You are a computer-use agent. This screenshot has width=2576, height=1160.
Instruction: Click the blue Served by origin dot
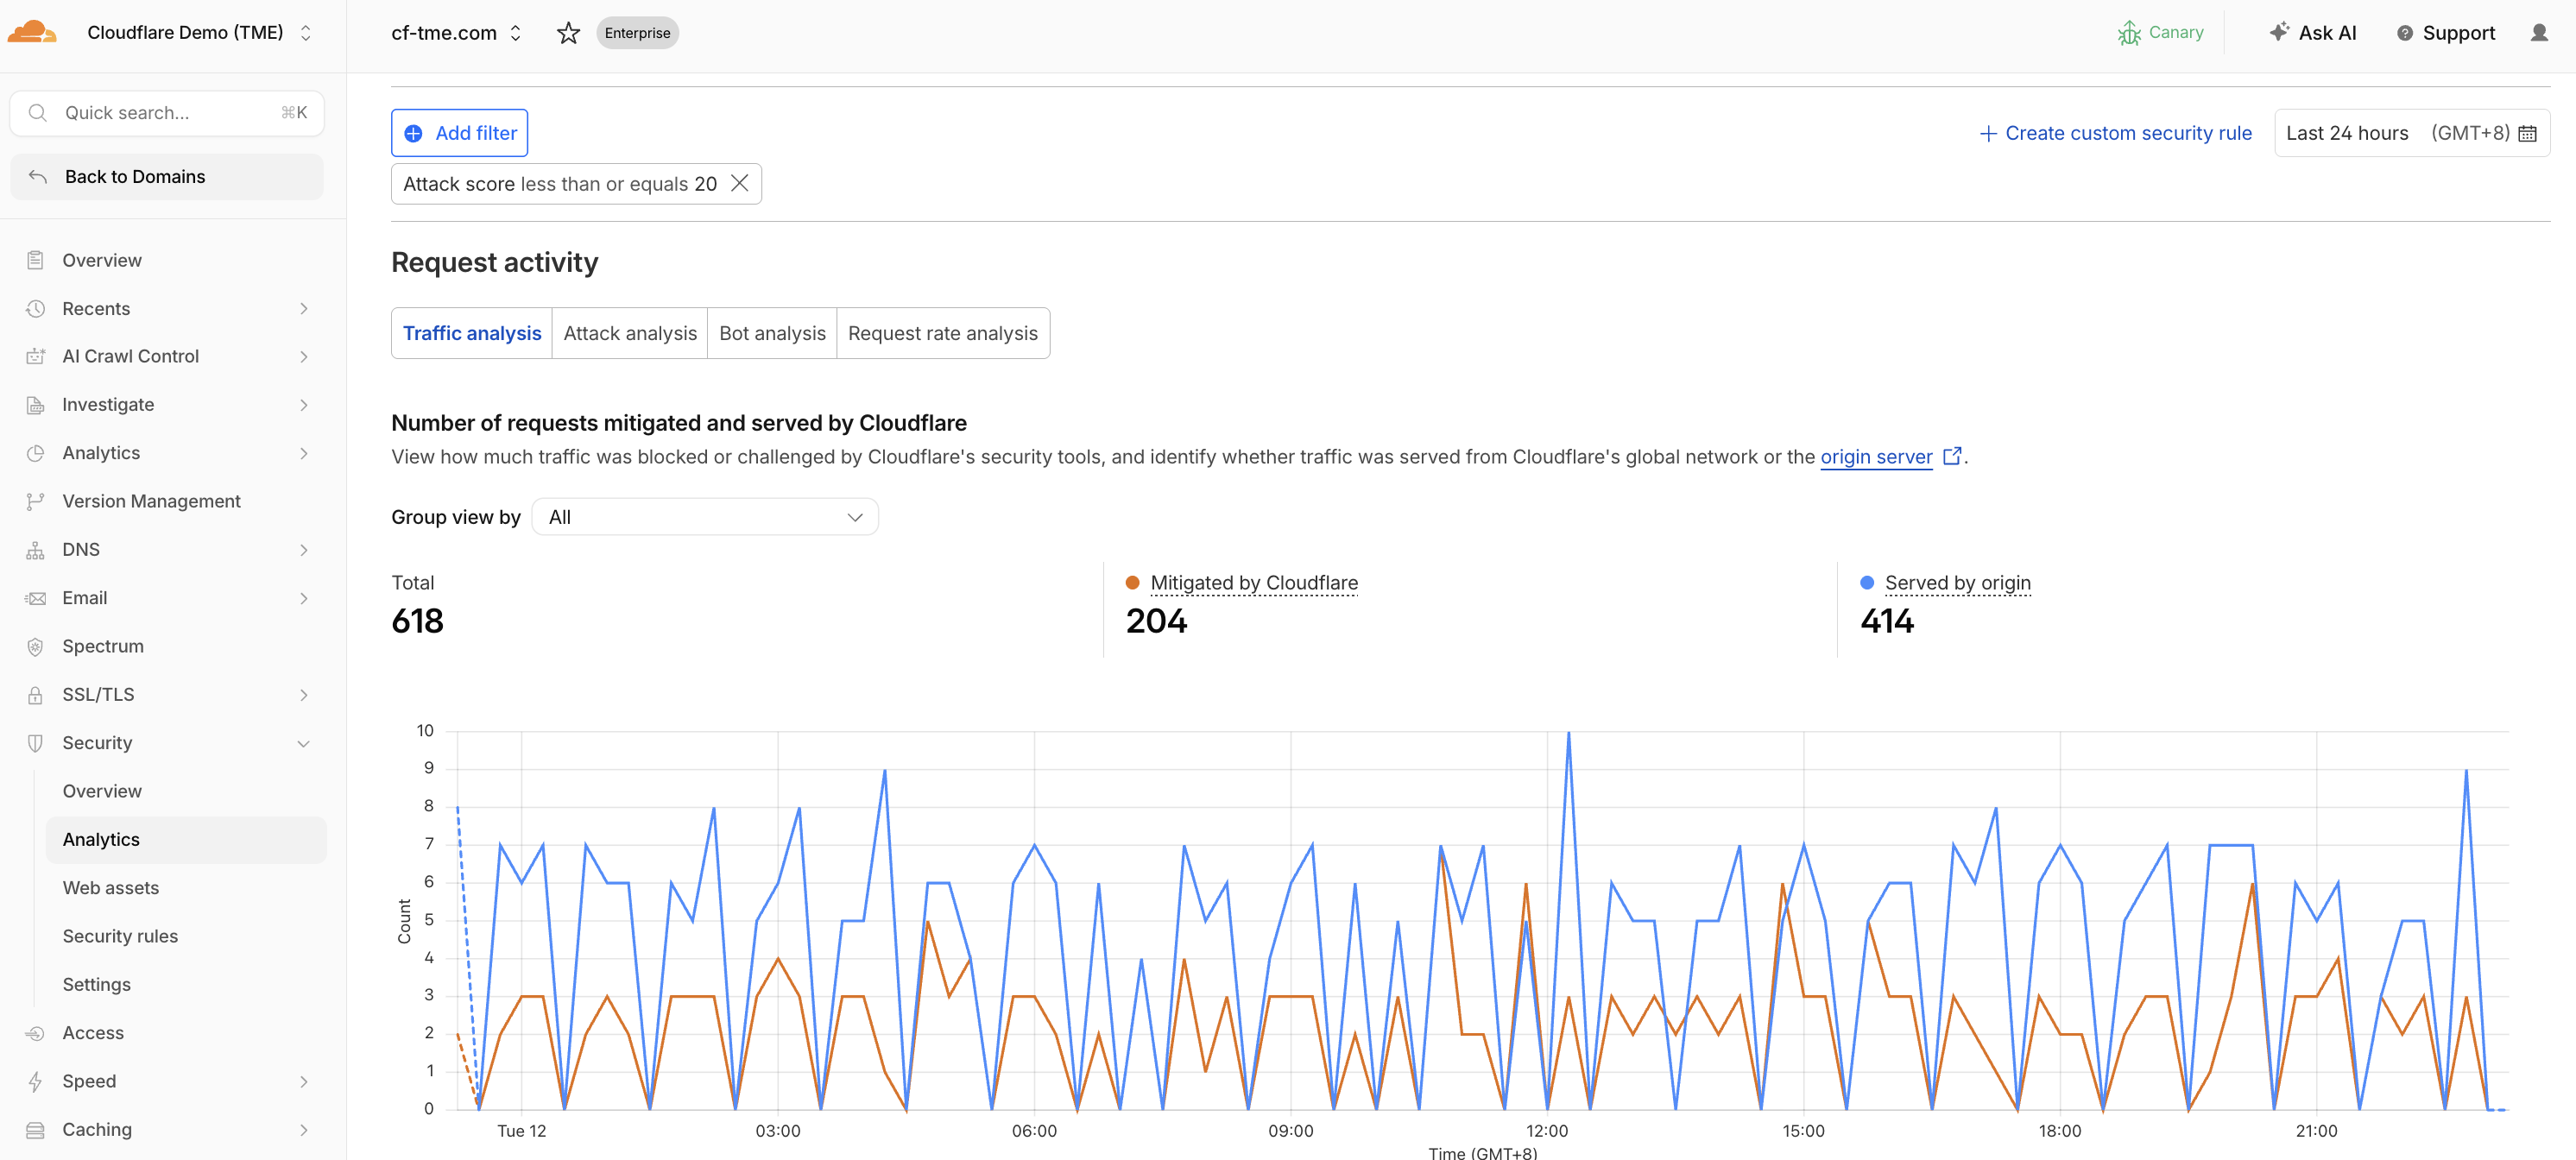point(1867,582)
